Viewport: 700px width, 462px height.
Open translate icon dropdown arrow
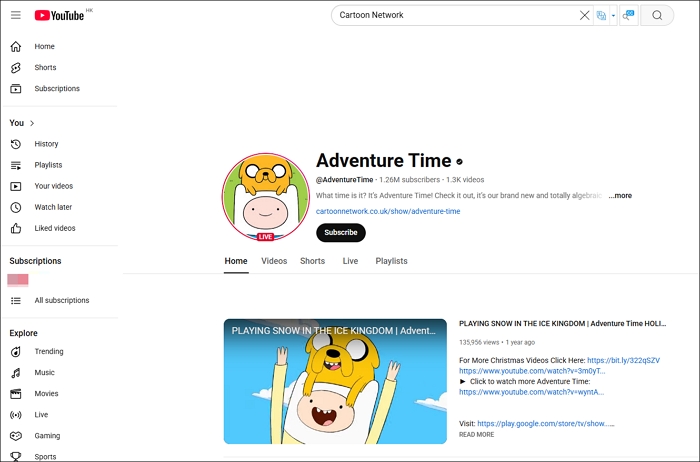tap(613, 16)
